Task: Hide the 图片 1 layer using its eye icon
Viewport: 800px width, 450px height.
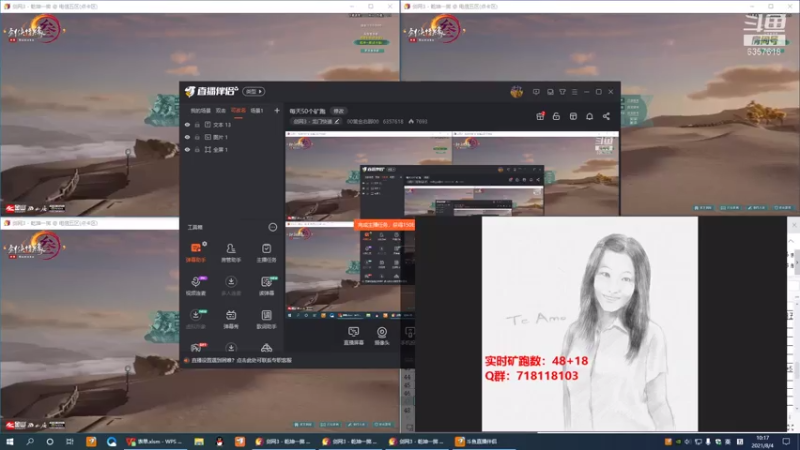Action: pyautogui.click(x=187, y=137)
